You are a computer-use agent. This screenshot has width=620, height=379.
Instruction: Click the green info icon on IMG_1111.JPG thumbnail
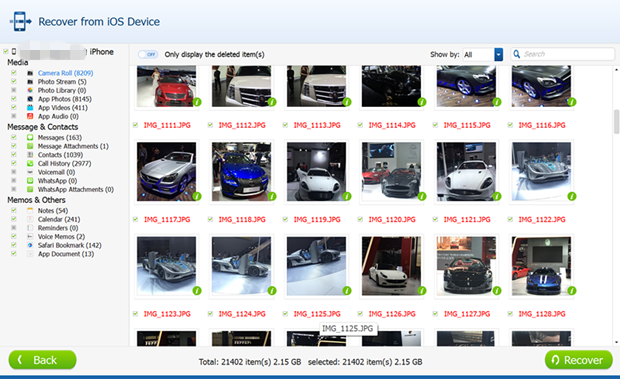197,102
